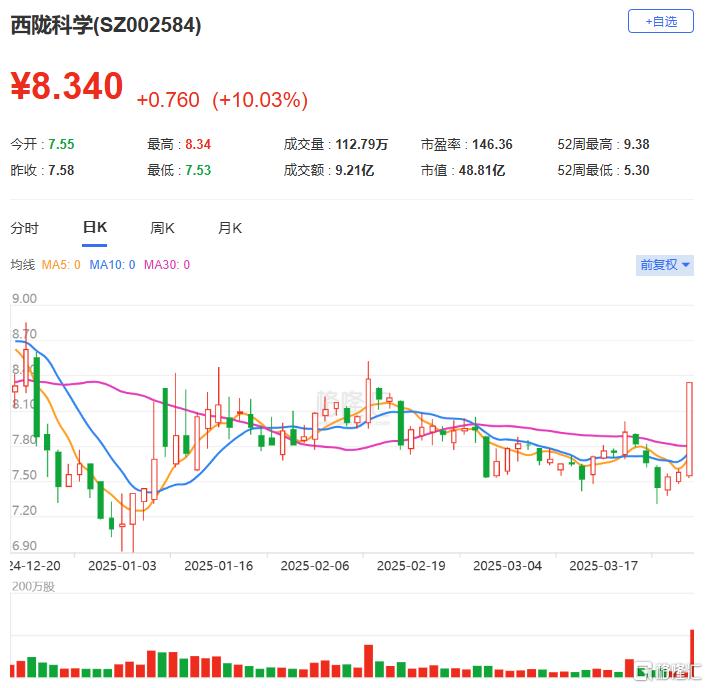Click the 成交量 value 112.79万

362,144
